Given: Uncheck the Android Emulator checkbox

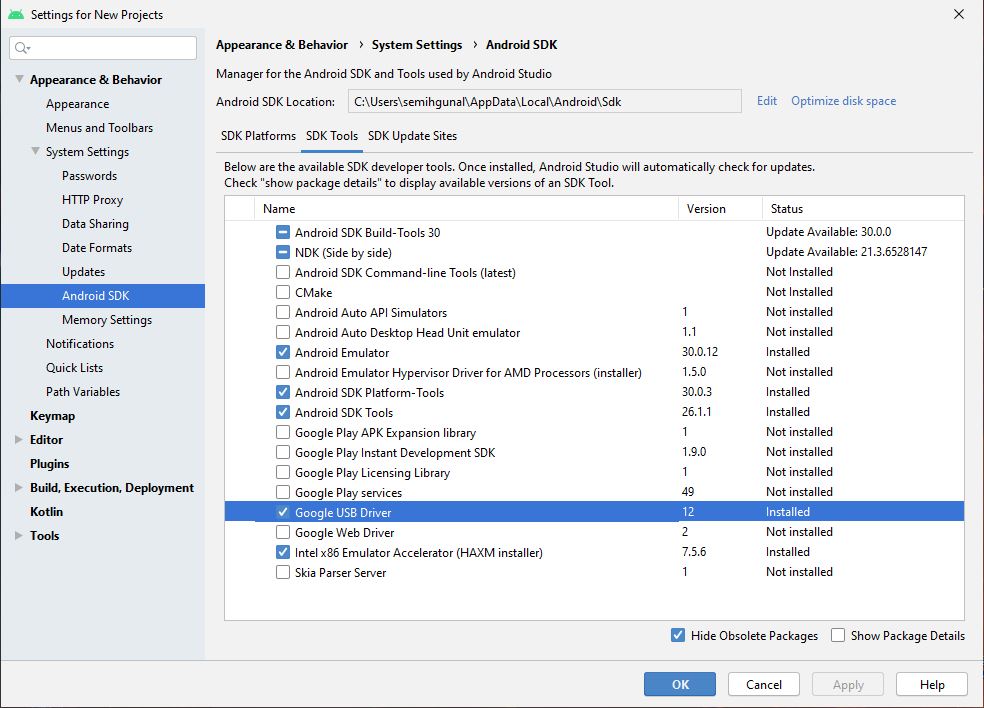Looking at the screenshot, I should click(283, 352).
